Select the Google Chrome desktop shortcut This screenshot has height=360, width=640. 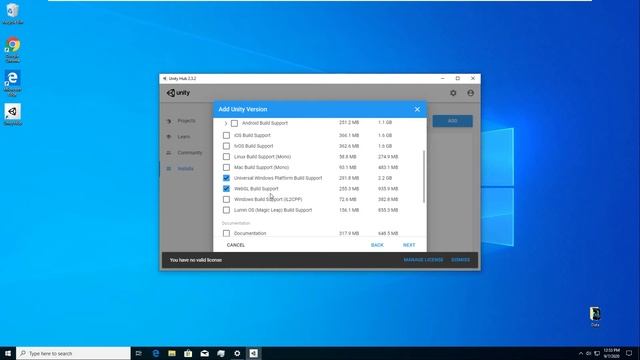tap(13, 50)
